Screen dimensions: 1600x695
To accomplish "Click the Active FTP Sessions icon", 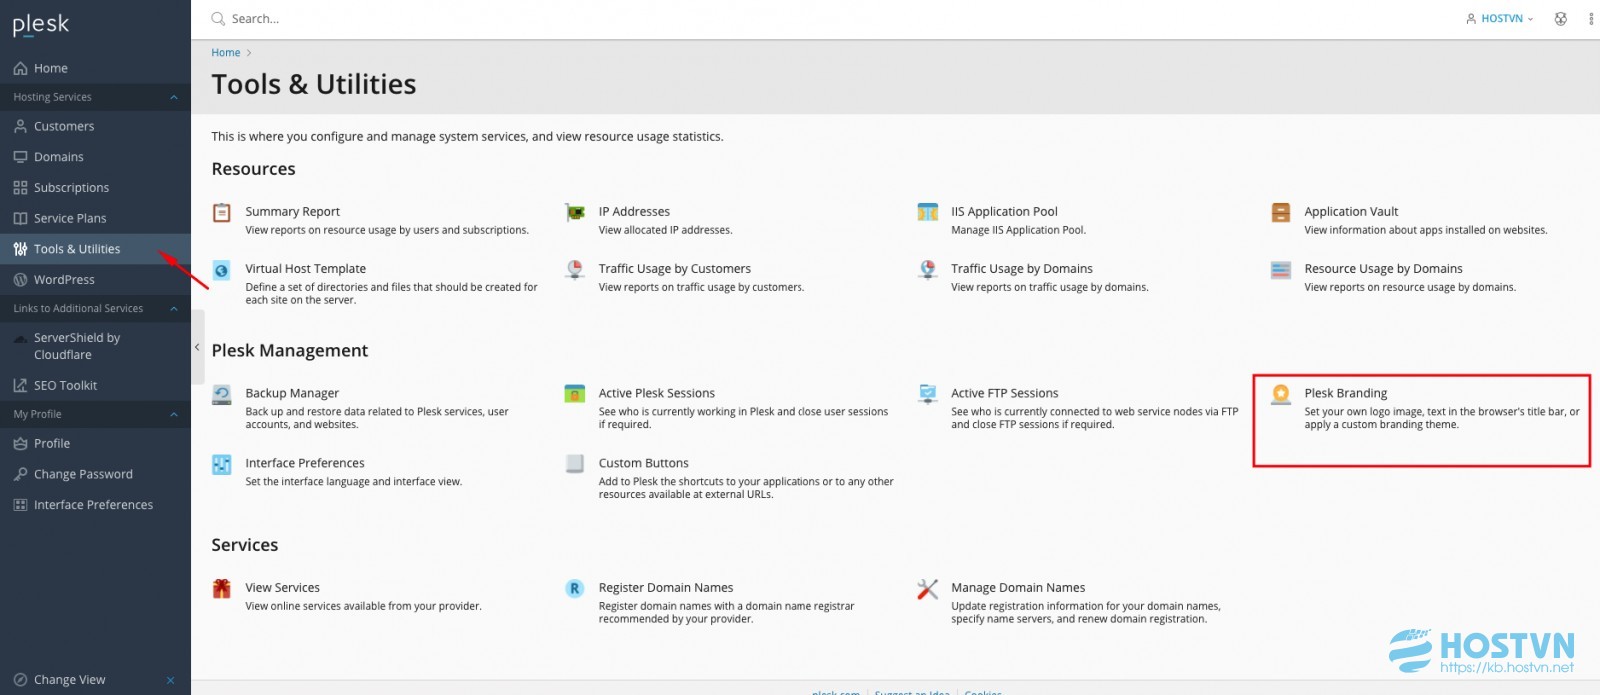I will (928, 394).
